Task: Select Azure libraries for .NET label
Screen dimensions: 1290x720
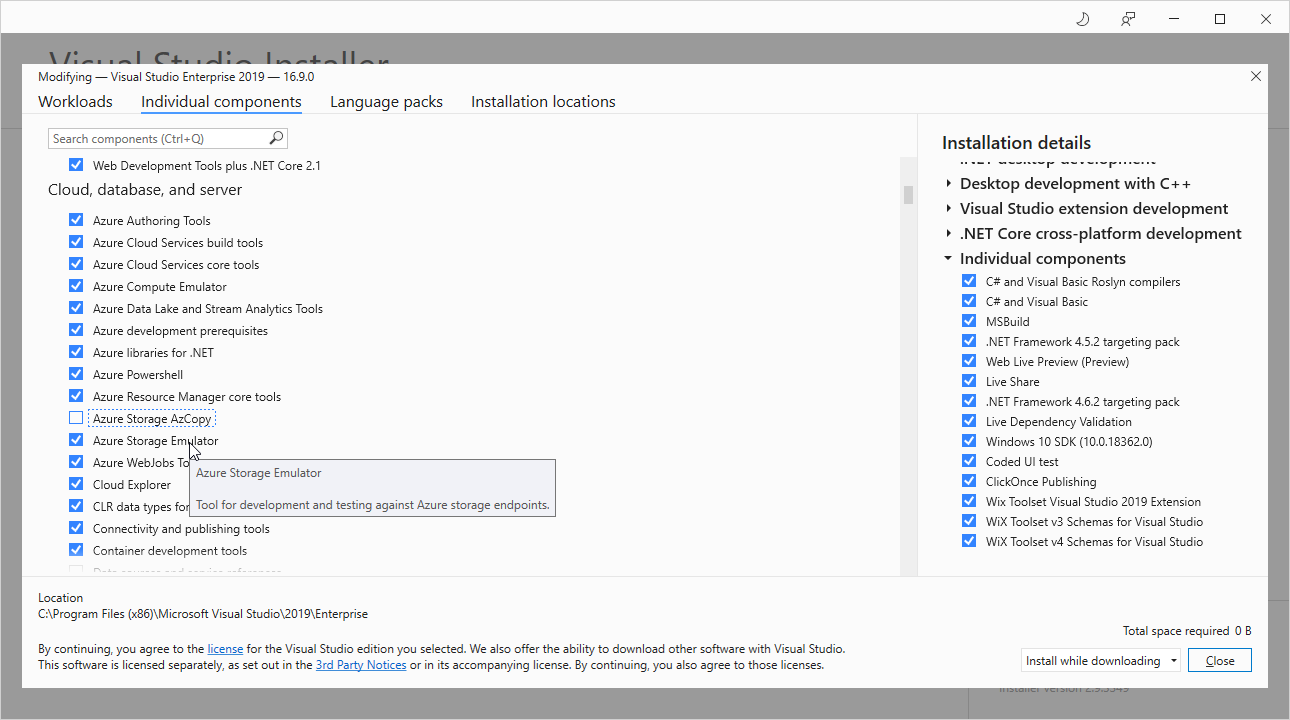Action: point(153,352)
